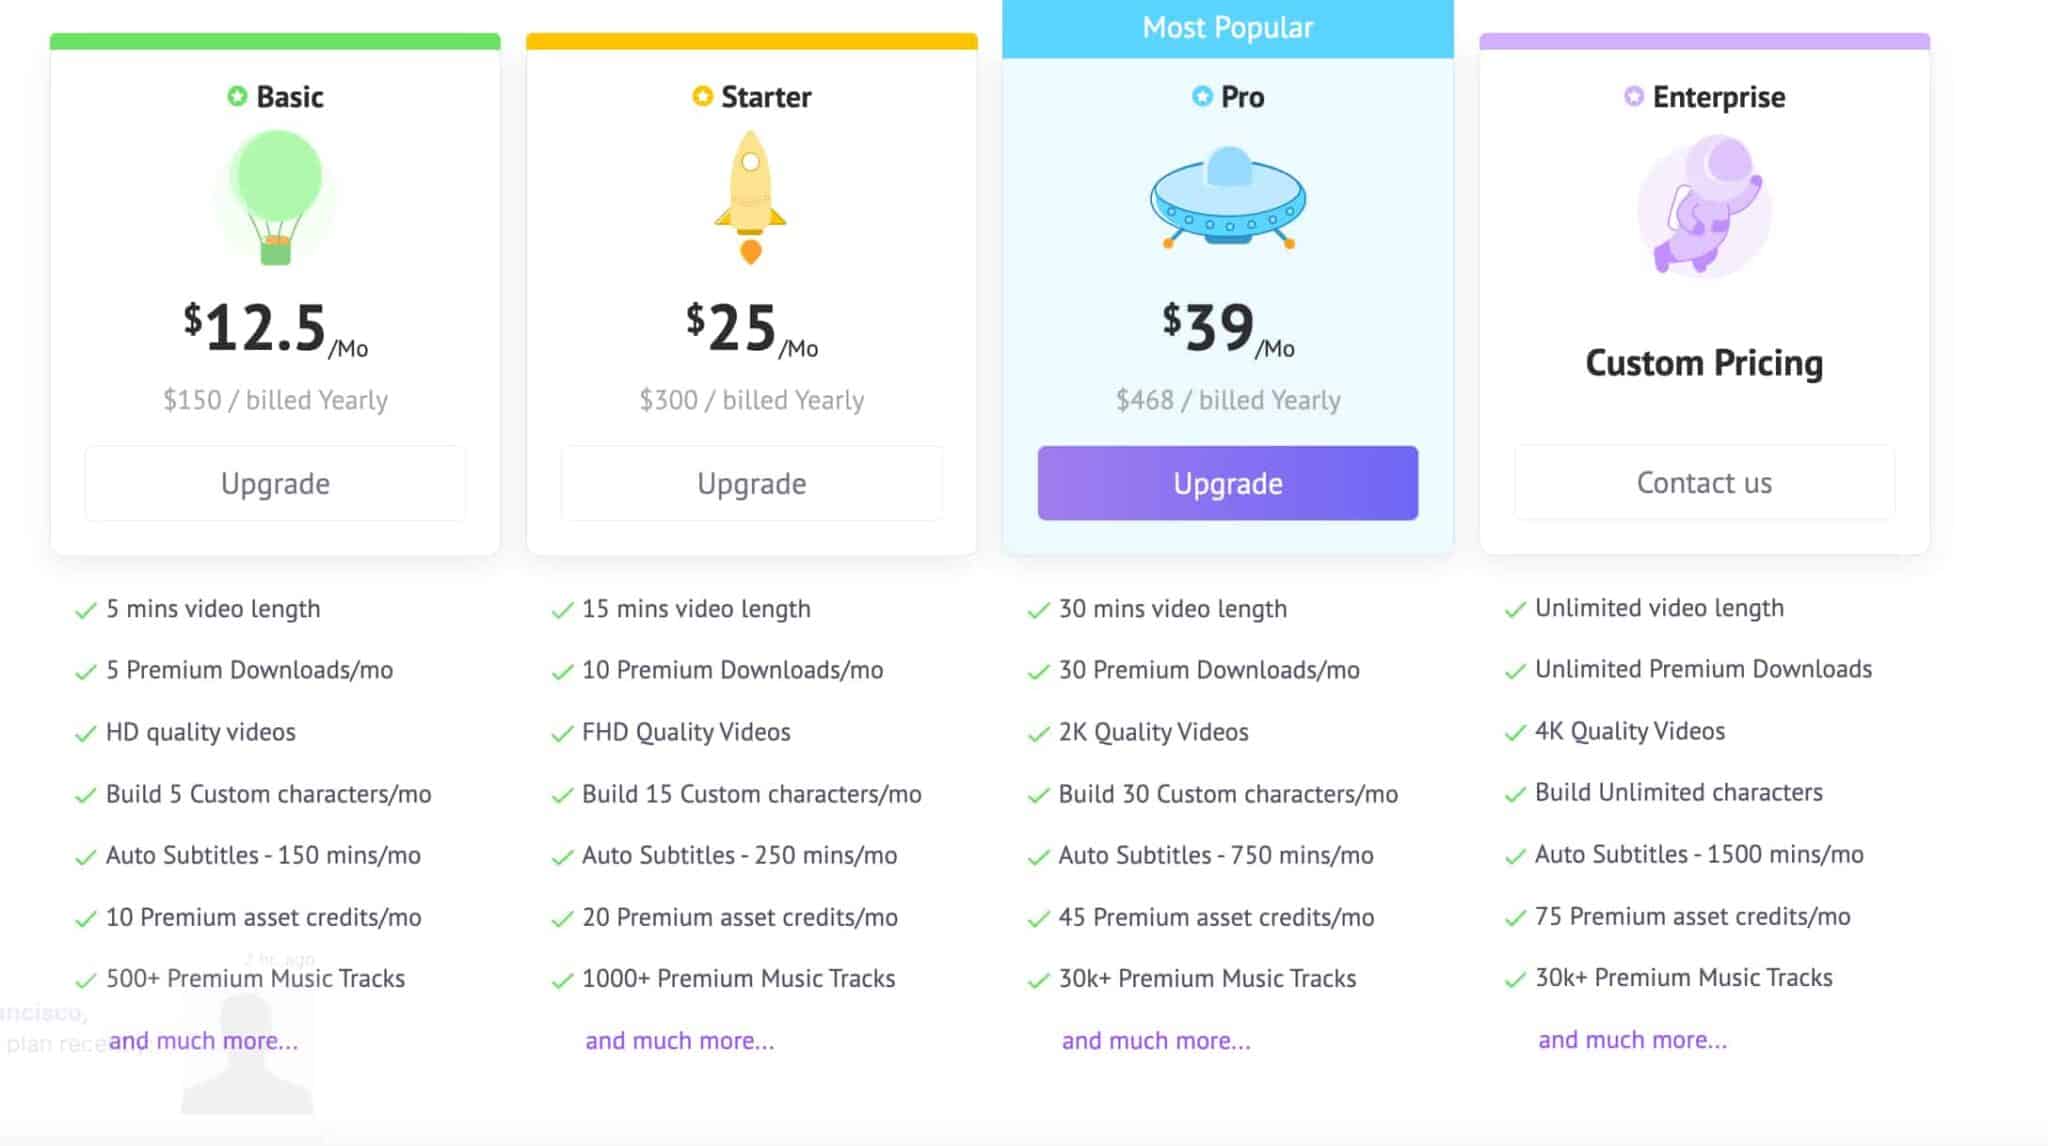Viewport: 2048px width, 1146px height.
Task: Click the green hot air balloon Basic plan icon
Action: (x=273, y=197)
